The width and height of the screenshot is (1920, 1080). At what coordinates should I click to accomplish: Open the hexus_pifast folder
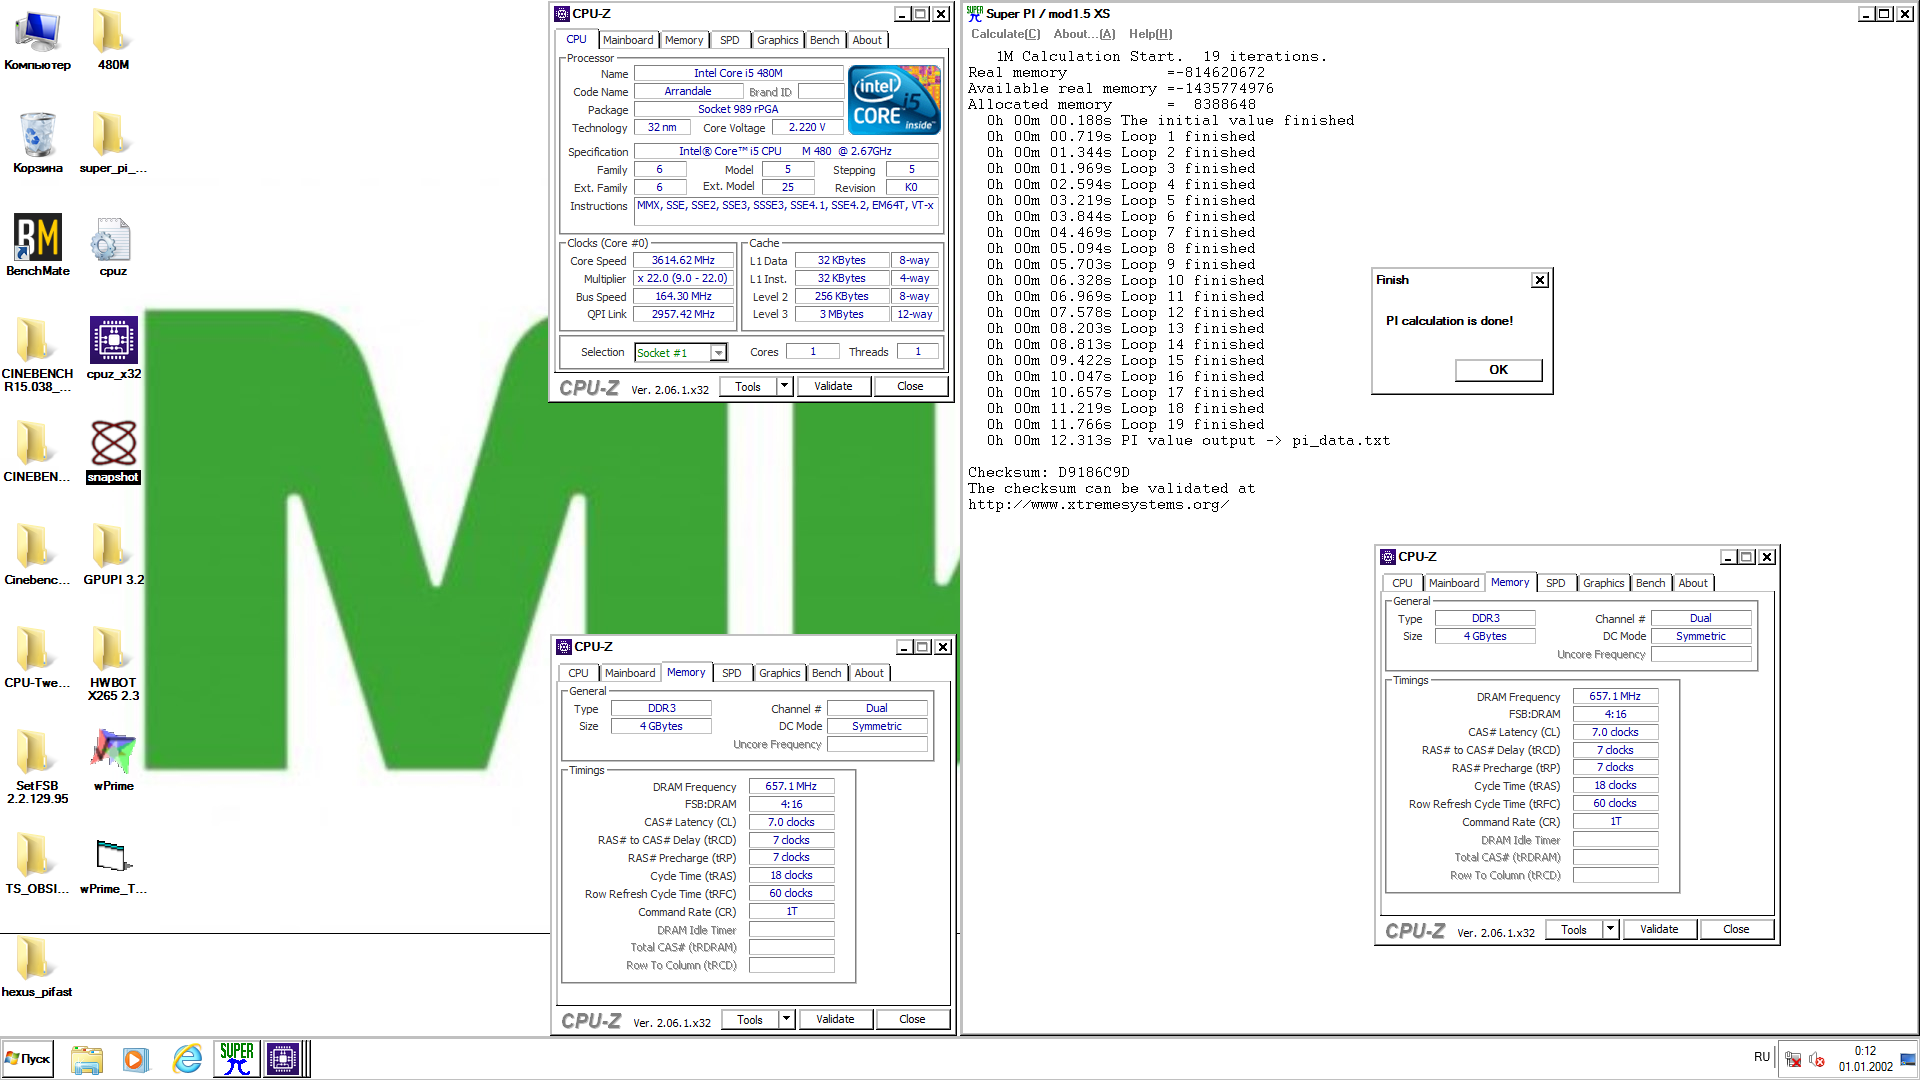(x=37, y=967)
